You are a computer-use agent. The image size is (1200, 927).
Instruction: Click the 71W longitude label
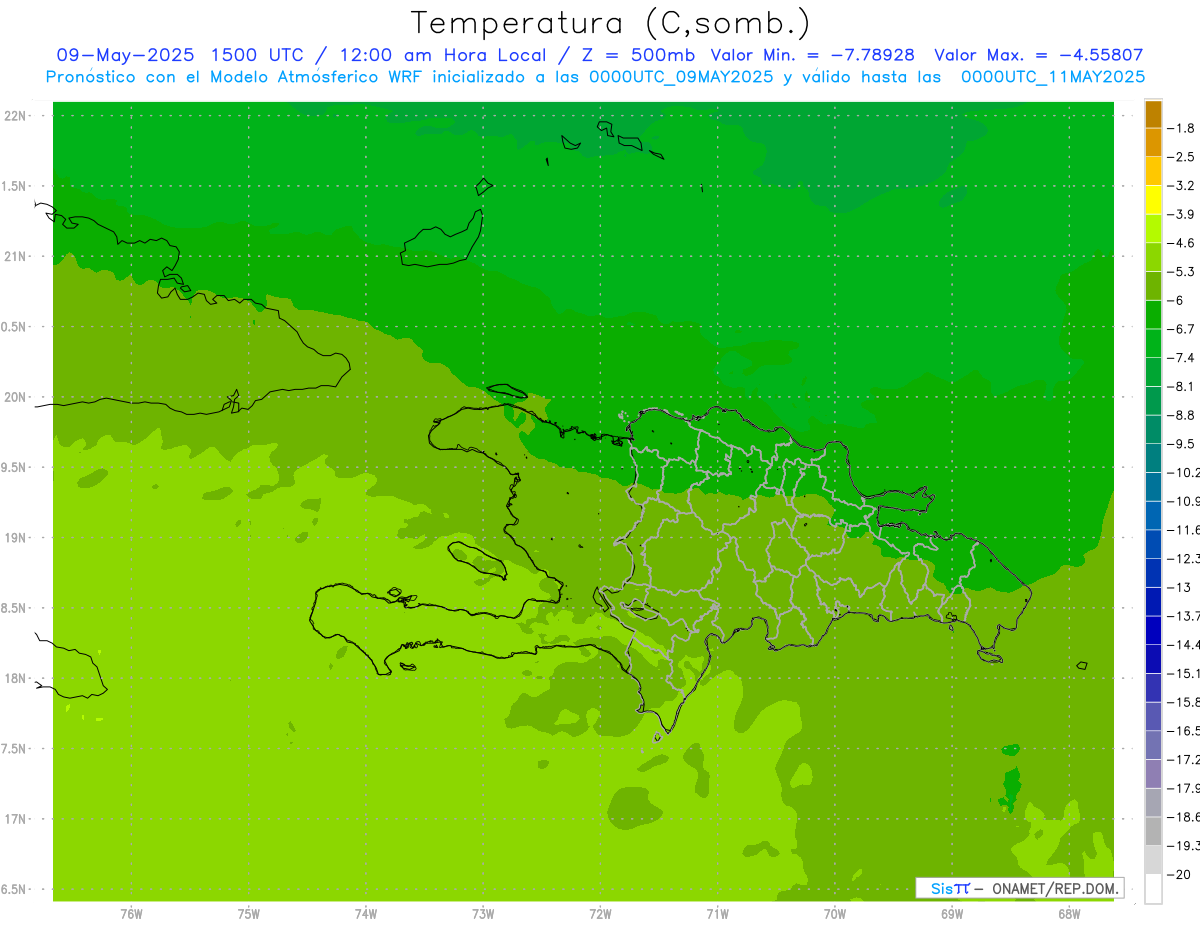[717, 913]
